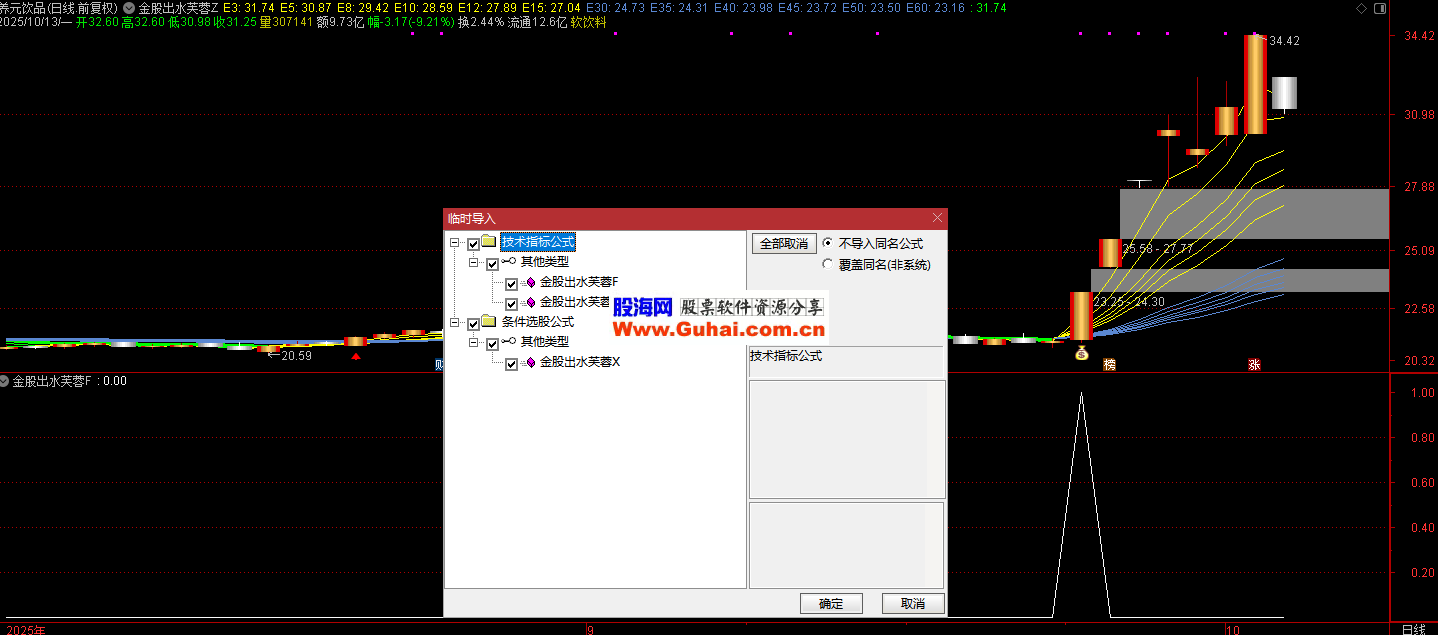Open 金股出水芙蓉F sub-chart indicator dropdown
1438x635 pixels.
coord(5,381)
